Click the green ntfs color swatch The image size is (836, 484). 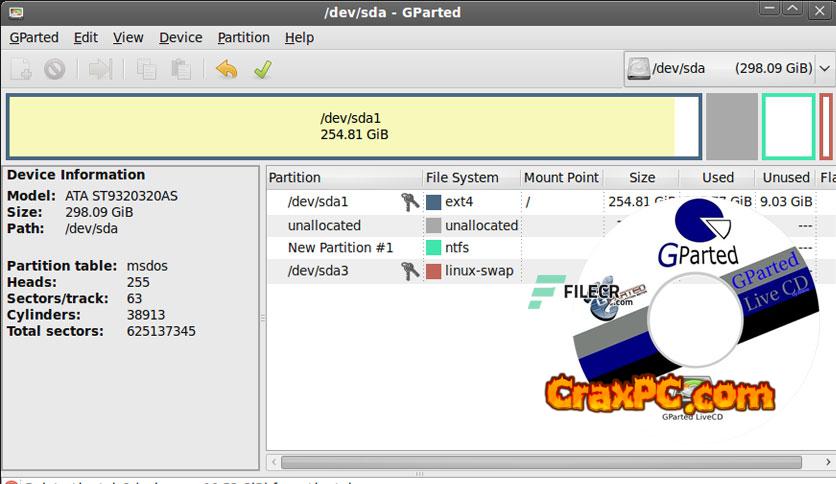click(x=433, y=247)
